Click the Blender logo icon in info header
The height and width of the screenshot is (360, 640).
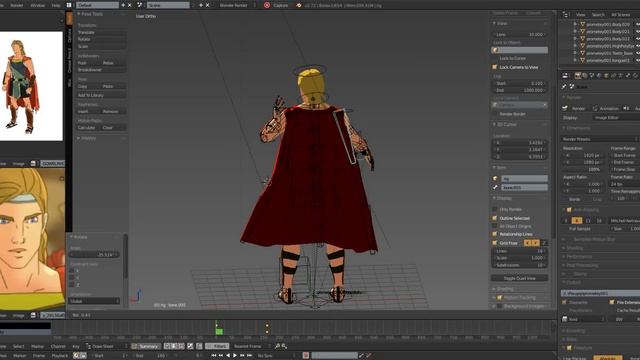299,5
